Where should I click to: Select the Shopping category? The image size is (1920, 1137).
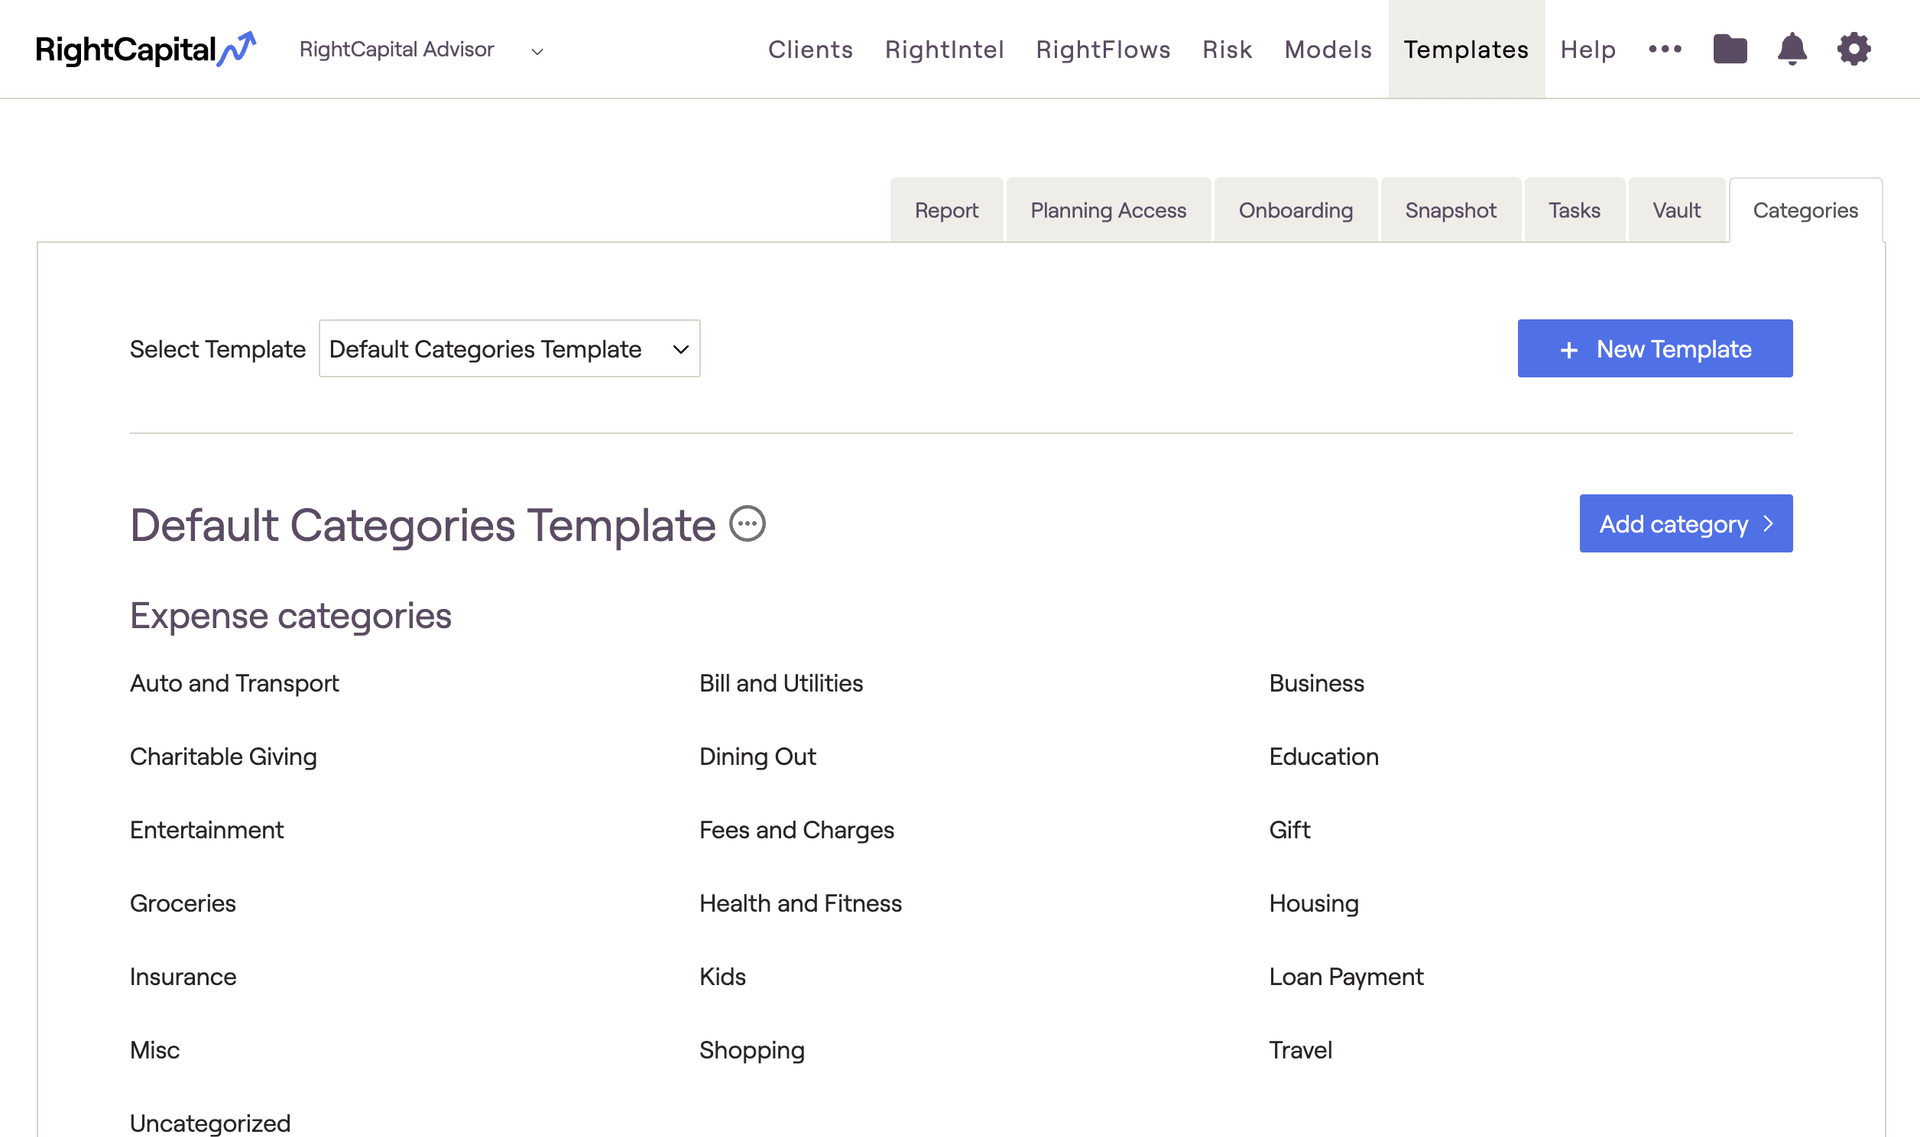tap(751, 1050)
